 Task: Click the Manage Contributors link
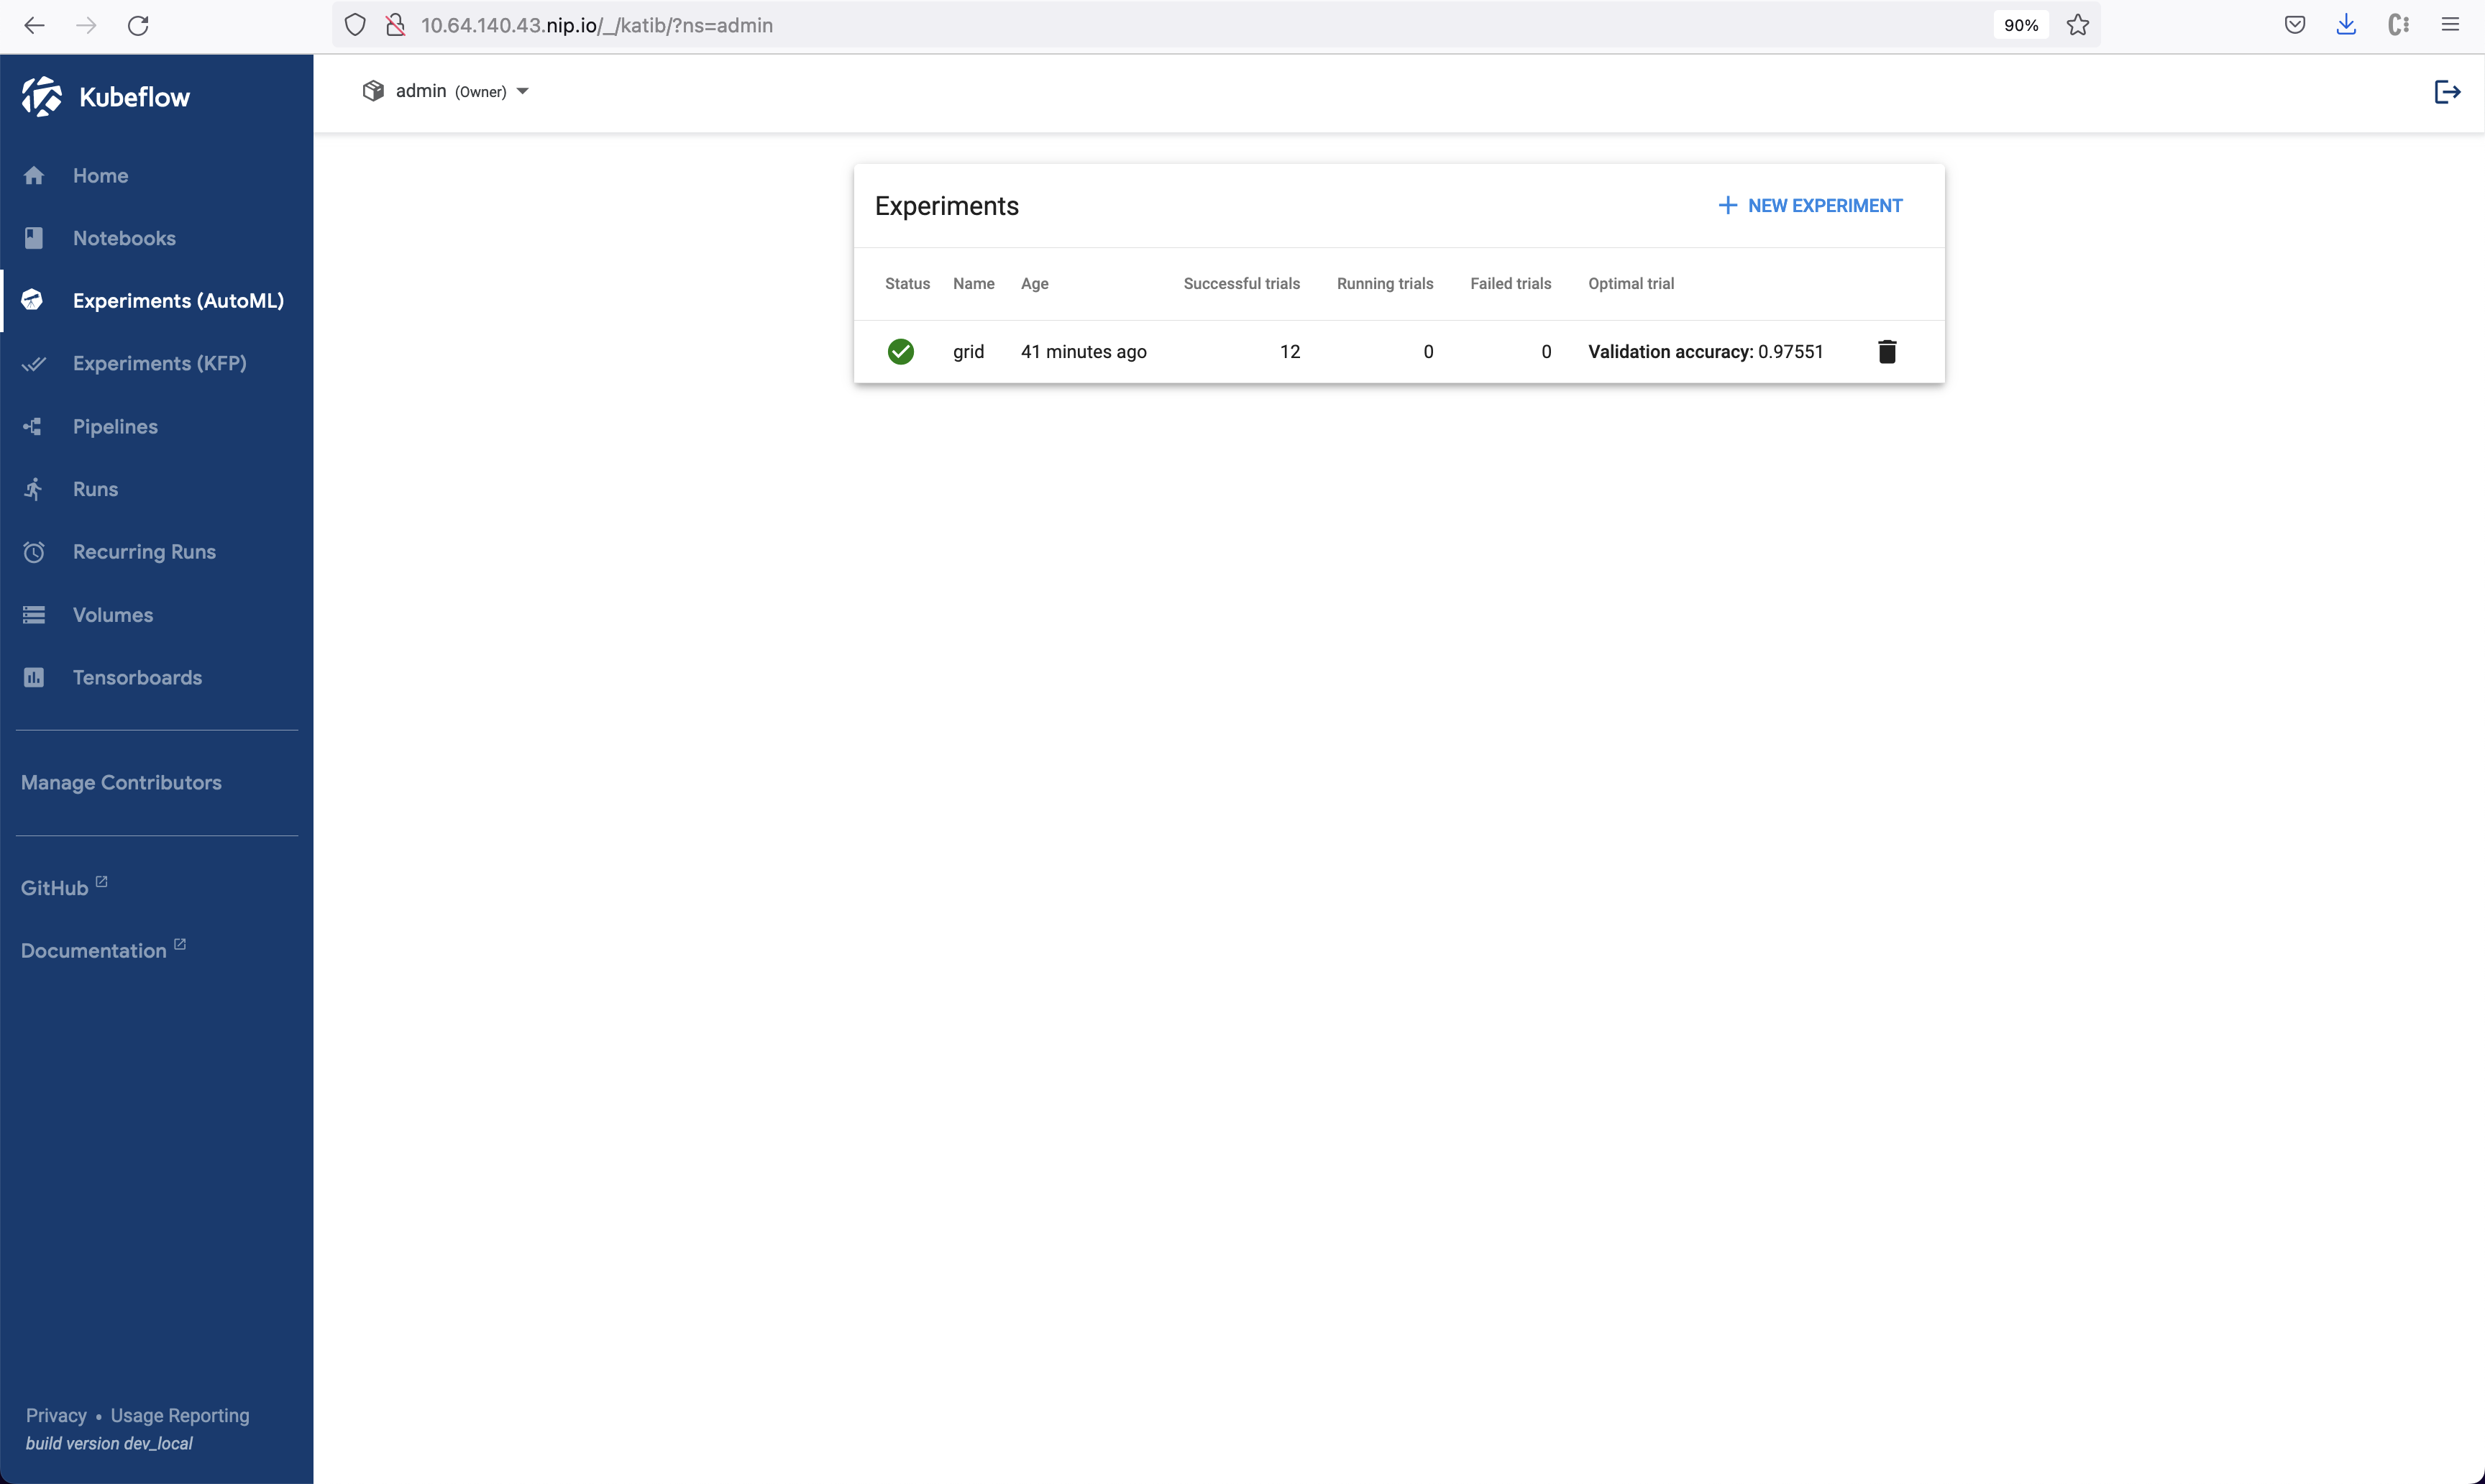point(121,782)
